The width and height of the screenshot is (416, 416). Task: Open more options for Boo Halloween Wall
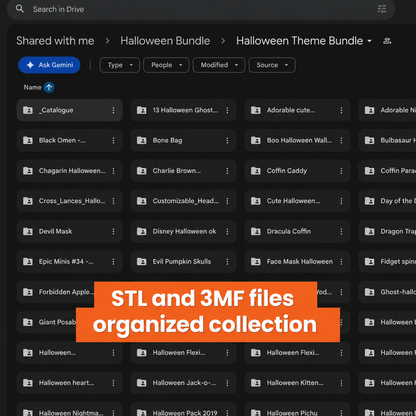coord(341,140)
